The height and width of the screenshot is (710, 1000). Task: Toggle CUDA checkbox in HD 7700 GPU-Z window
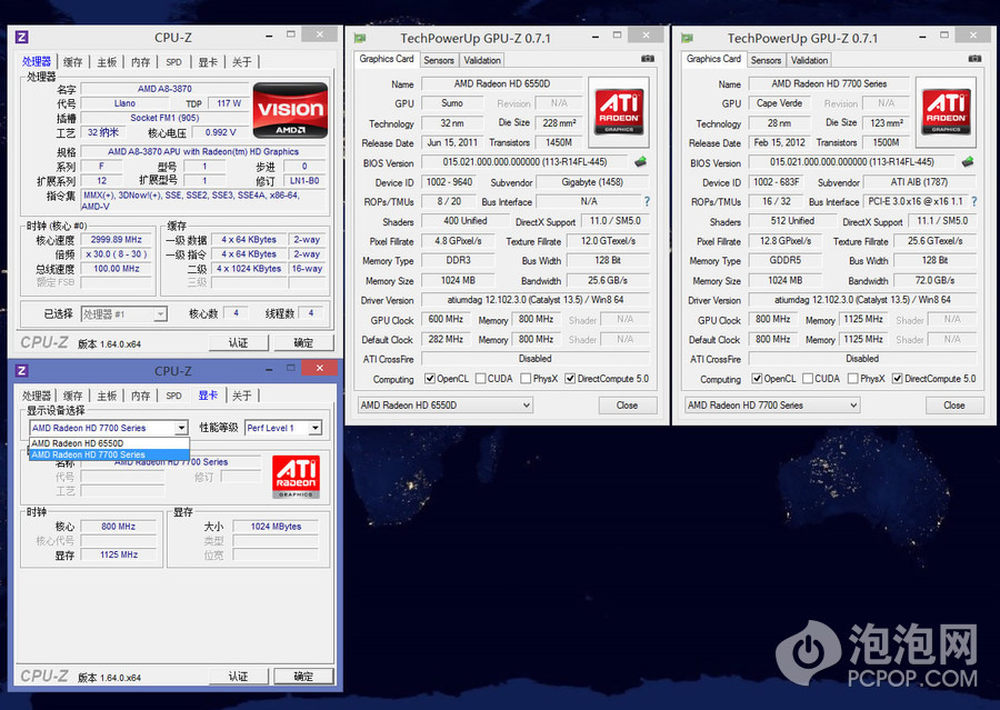tap(807, 378)
